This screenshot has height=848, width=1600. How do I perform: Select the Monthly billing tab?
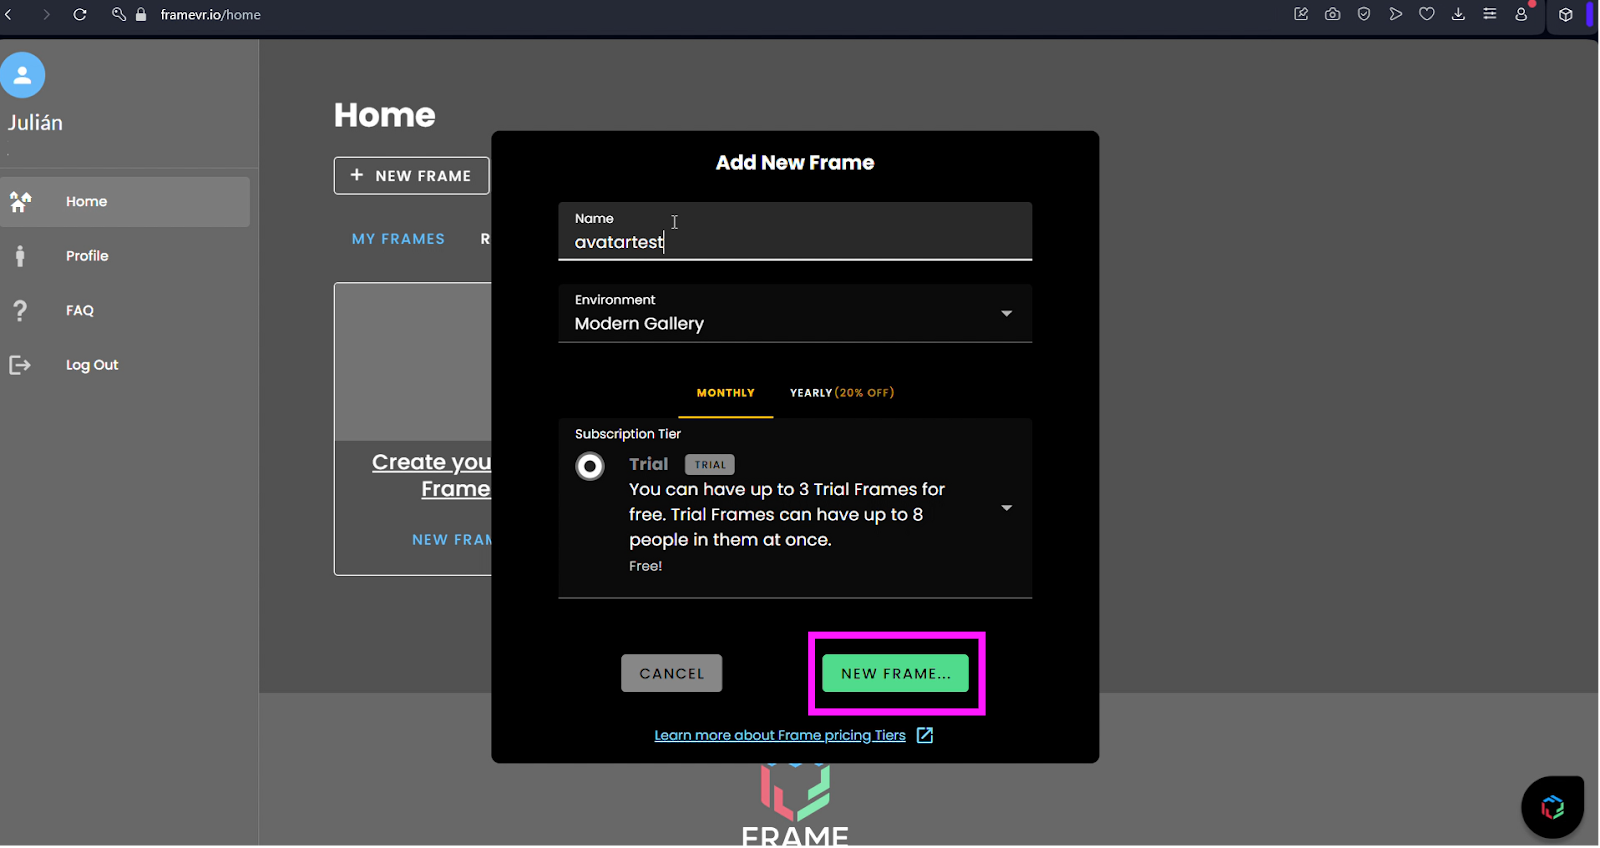coord(725,393)
